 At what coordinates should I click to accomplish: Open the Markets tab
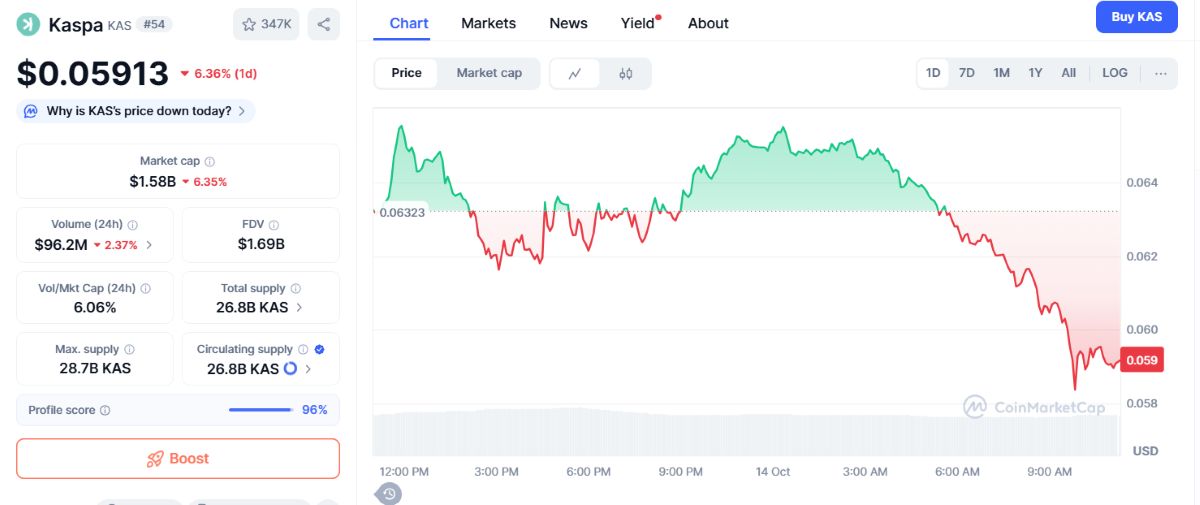coord(489,23)
